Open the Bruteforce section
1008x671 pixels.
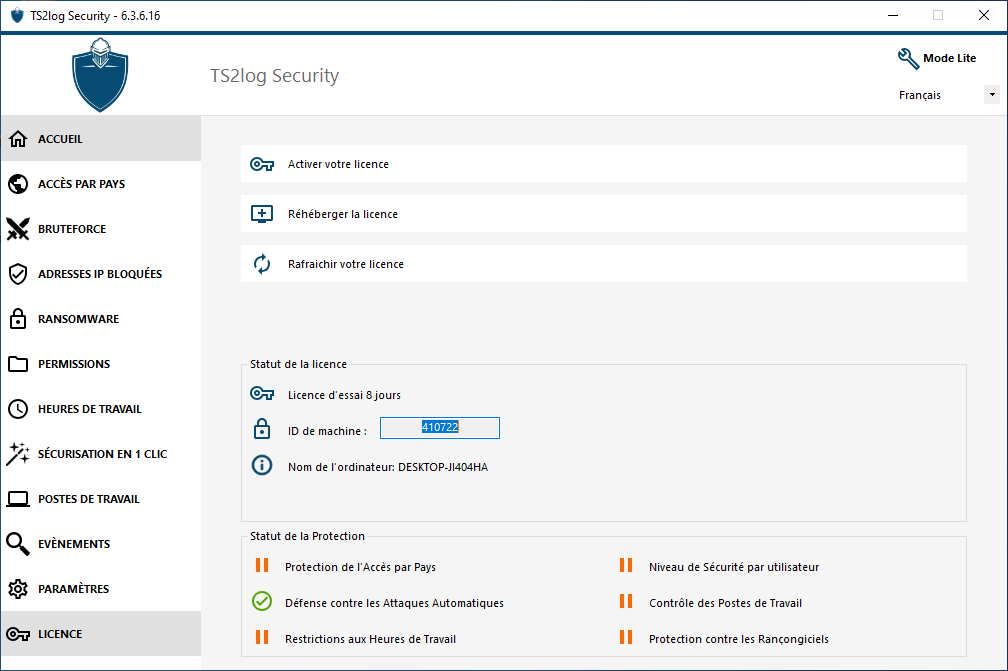pos(101,229)
